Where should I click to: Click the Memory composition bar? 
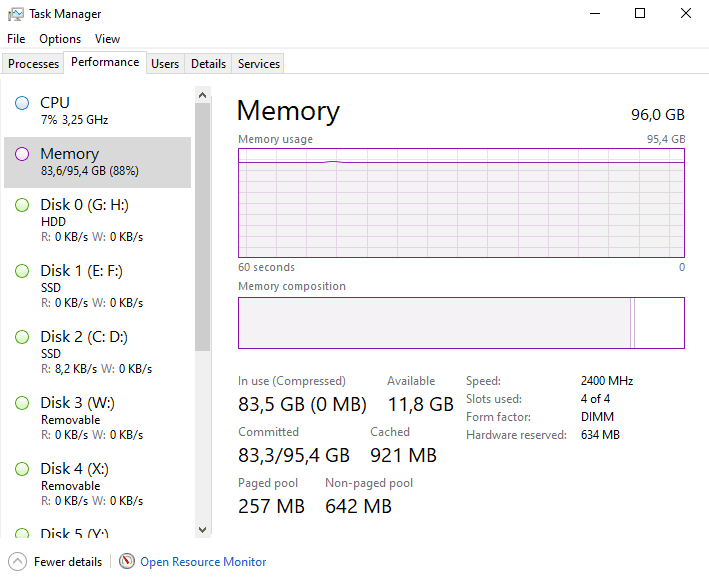pyautogui.click(x=461, y=323)
